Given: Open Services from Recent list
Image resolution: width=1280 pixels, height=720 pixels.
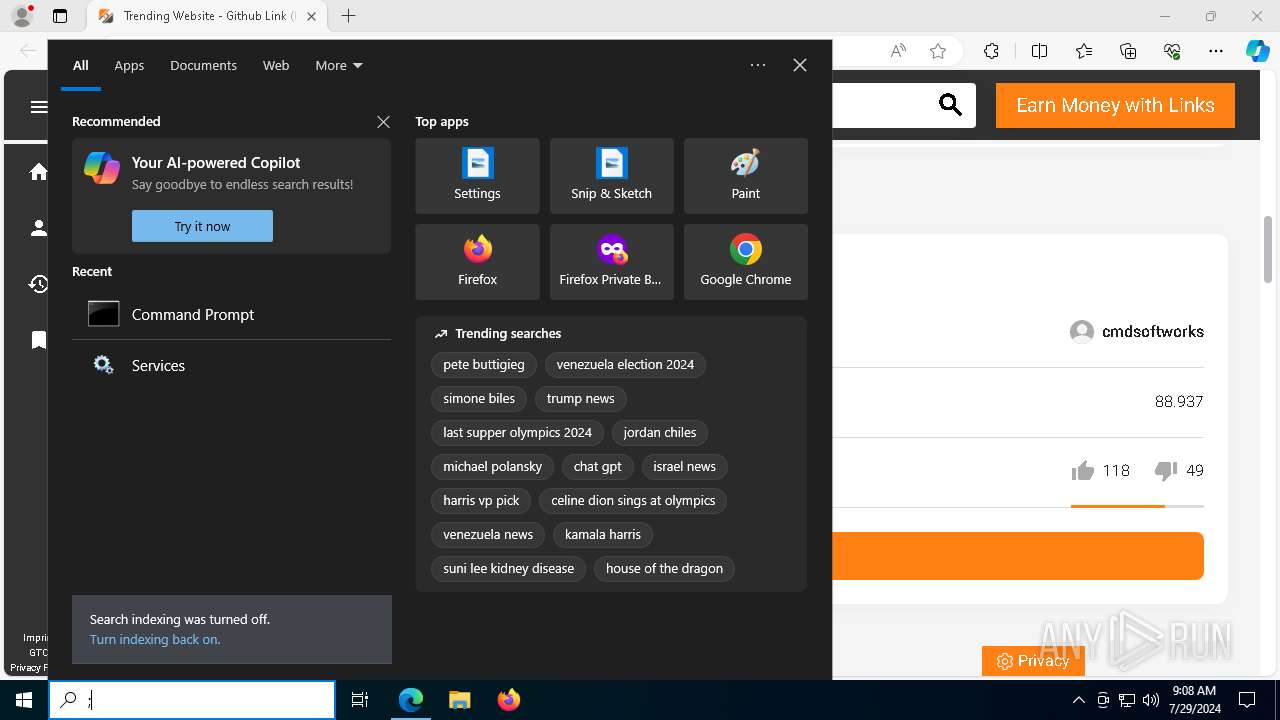Looking at the screenshot, I should [x=231, y=365].
